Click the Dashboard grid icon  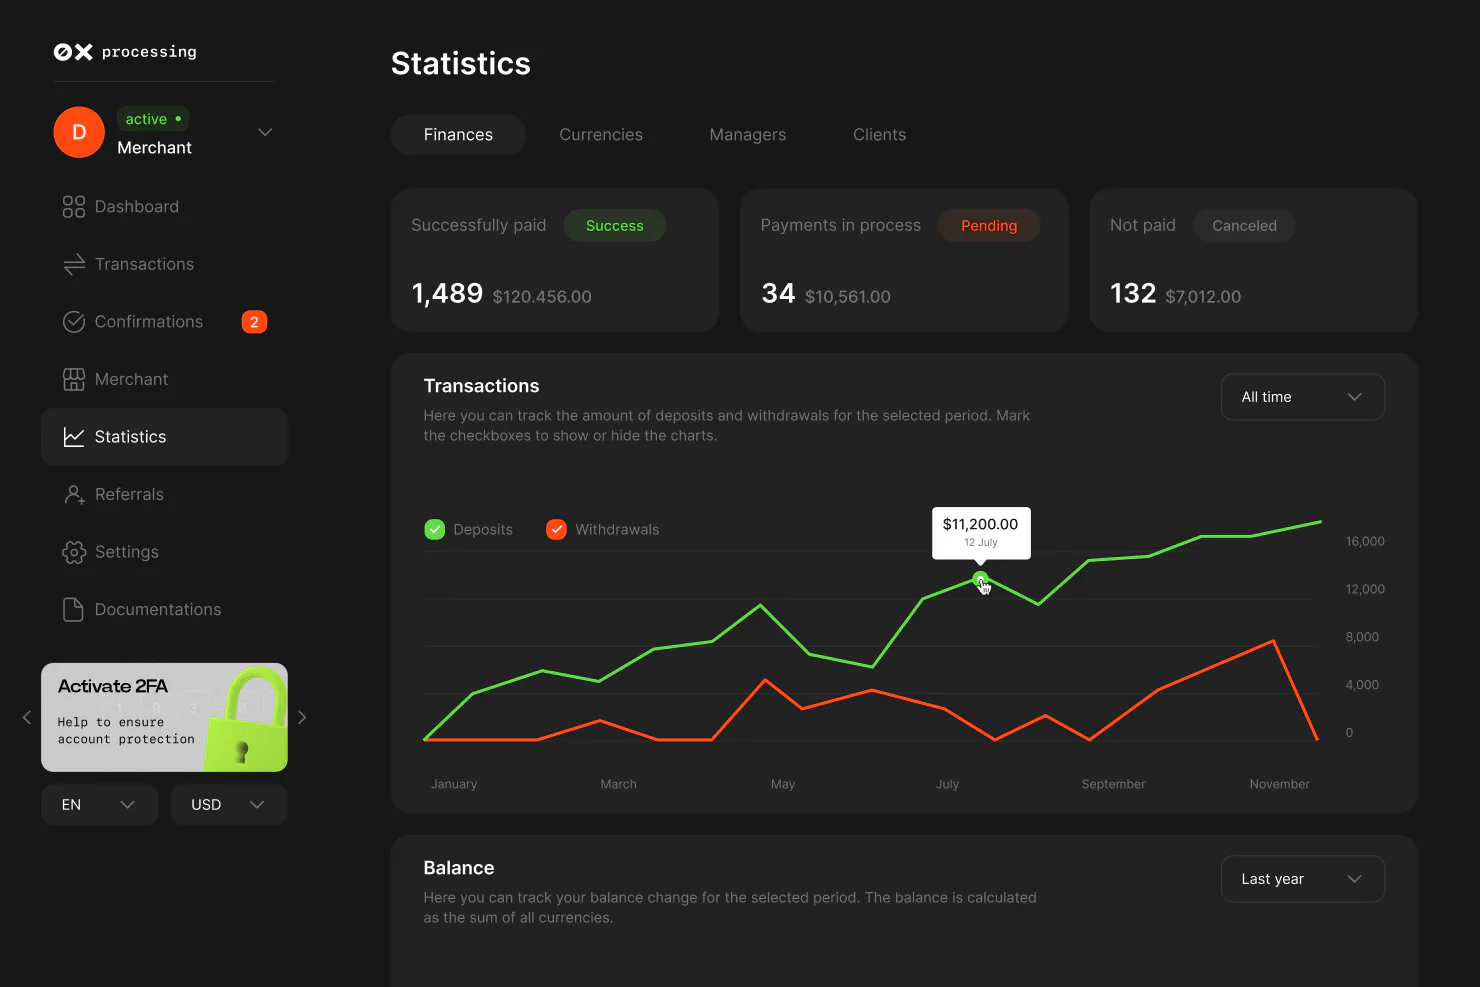pos(74,207)
